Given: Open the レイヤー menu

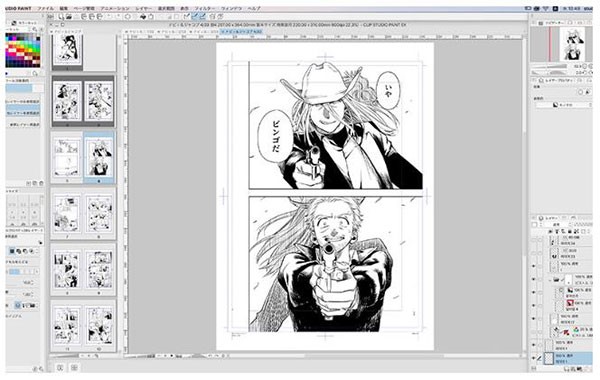Looking at the screenshot, I should click(x=143, y=8).
